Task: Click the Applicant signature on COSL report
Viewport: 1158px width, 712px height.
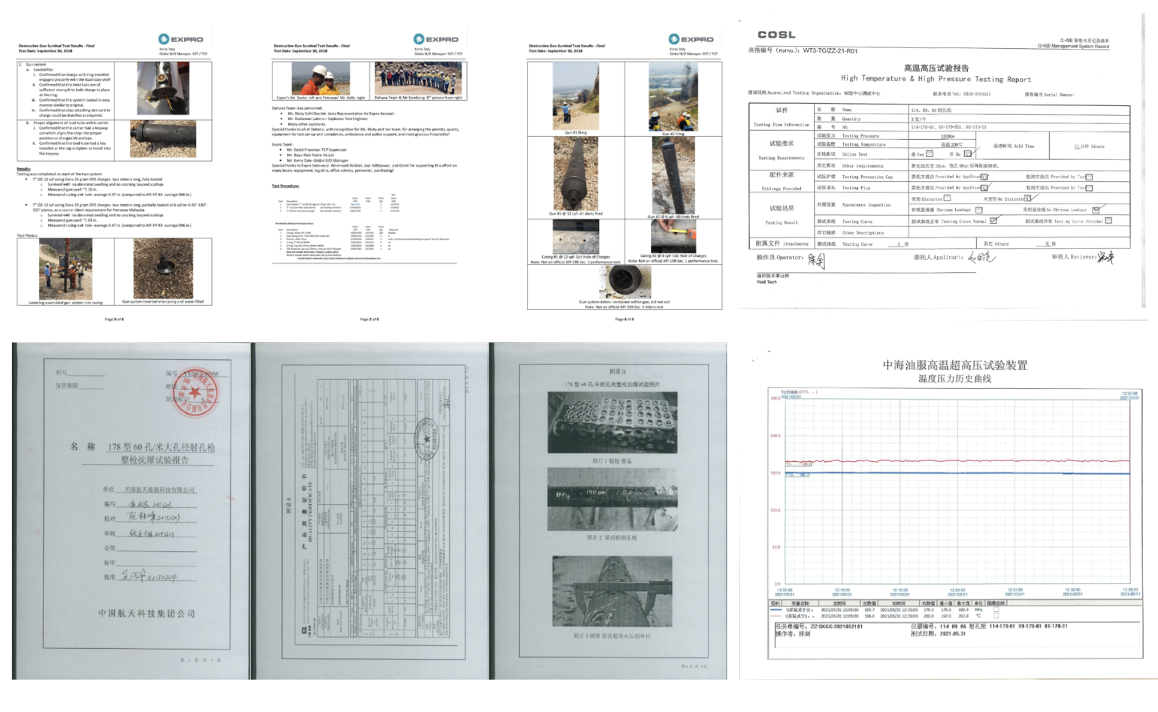Action: (981, 257)
